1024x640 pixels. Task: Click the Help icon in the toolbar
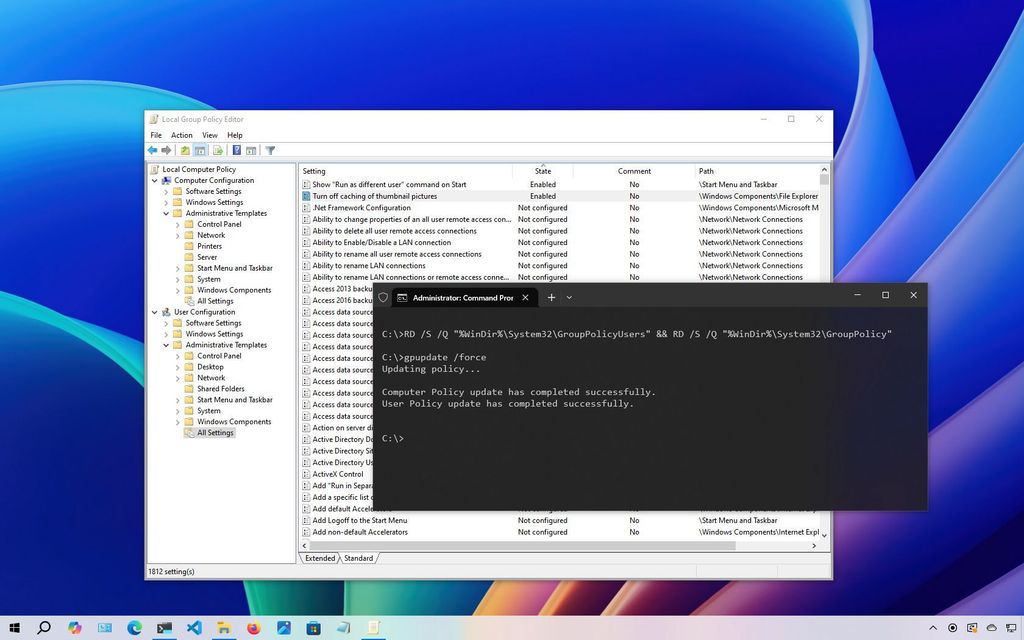point(236,150)
